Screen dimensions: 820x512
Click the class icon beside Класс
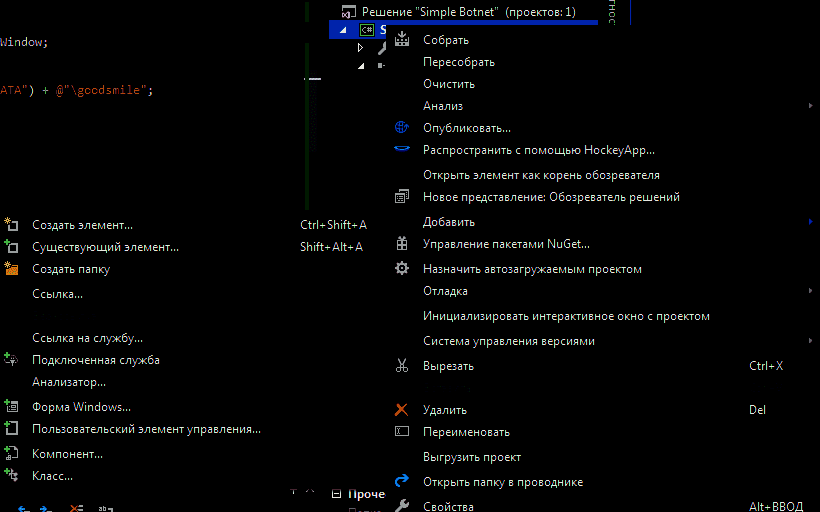(x=11, y=475)
